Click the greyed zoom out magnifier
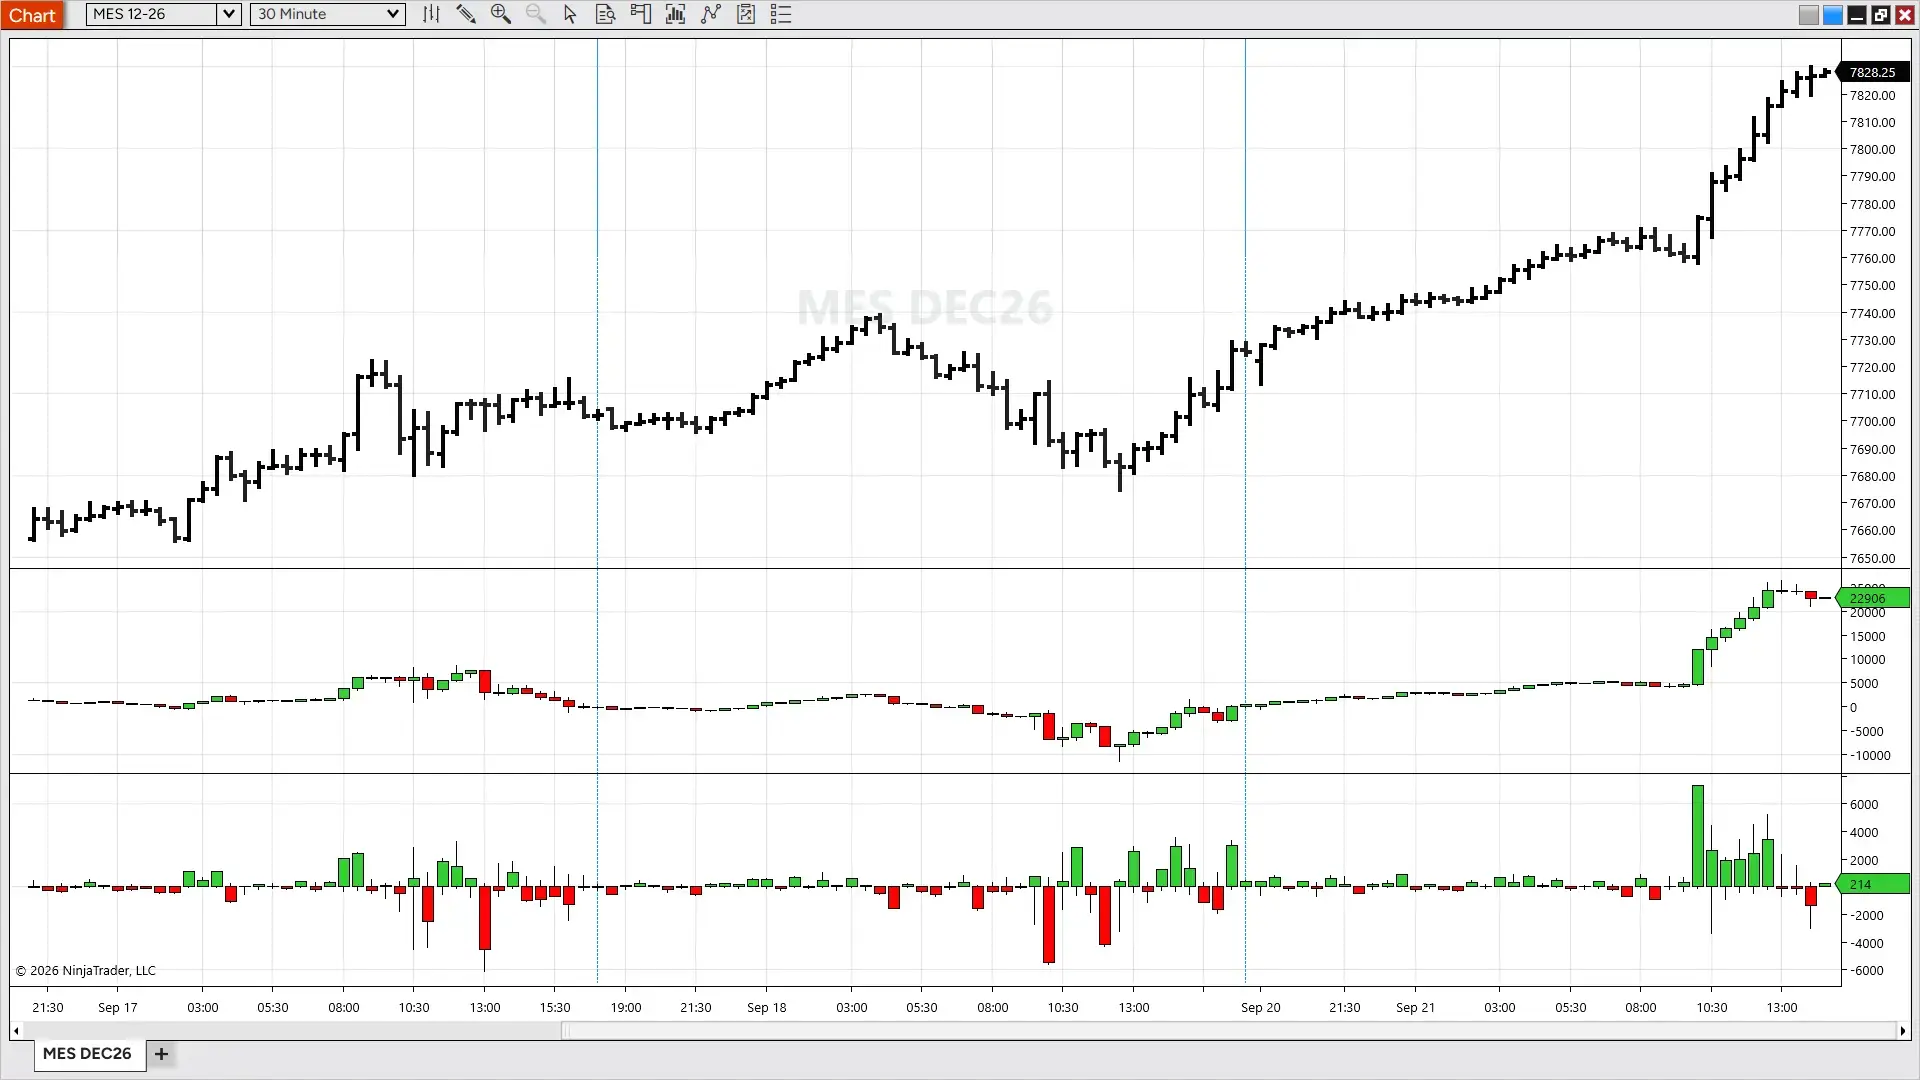The height and width of the screenshot is (1080, 1920). pyautogui.click(x=536, y=14)
